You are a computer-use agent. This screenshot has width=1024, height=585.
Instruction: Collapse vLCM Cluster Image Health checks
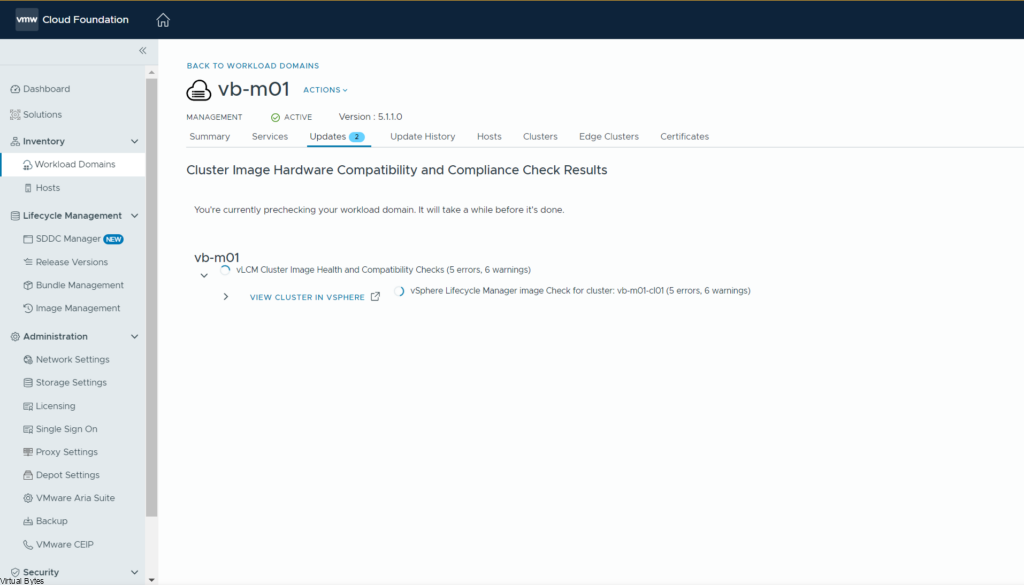point(204,275)
